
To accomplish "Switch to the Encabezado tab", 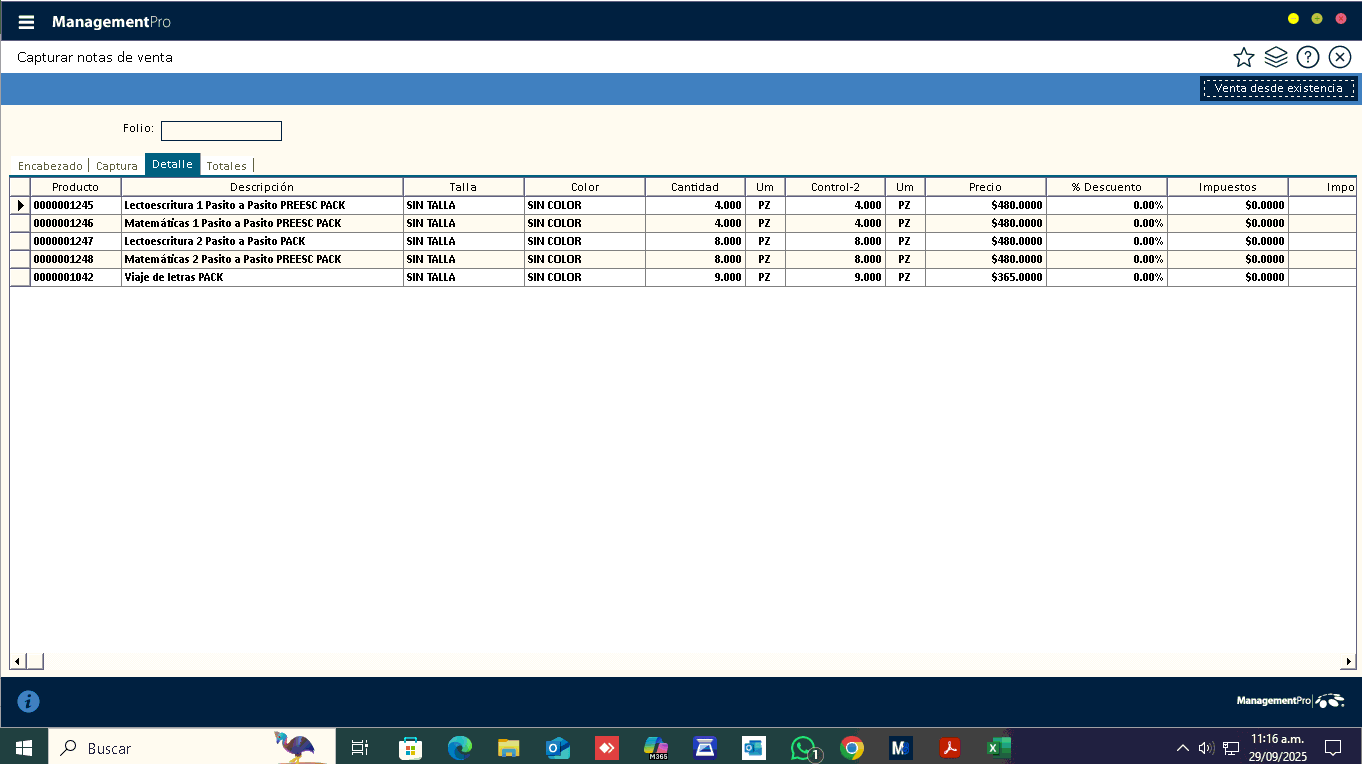I will pos(50,166).
